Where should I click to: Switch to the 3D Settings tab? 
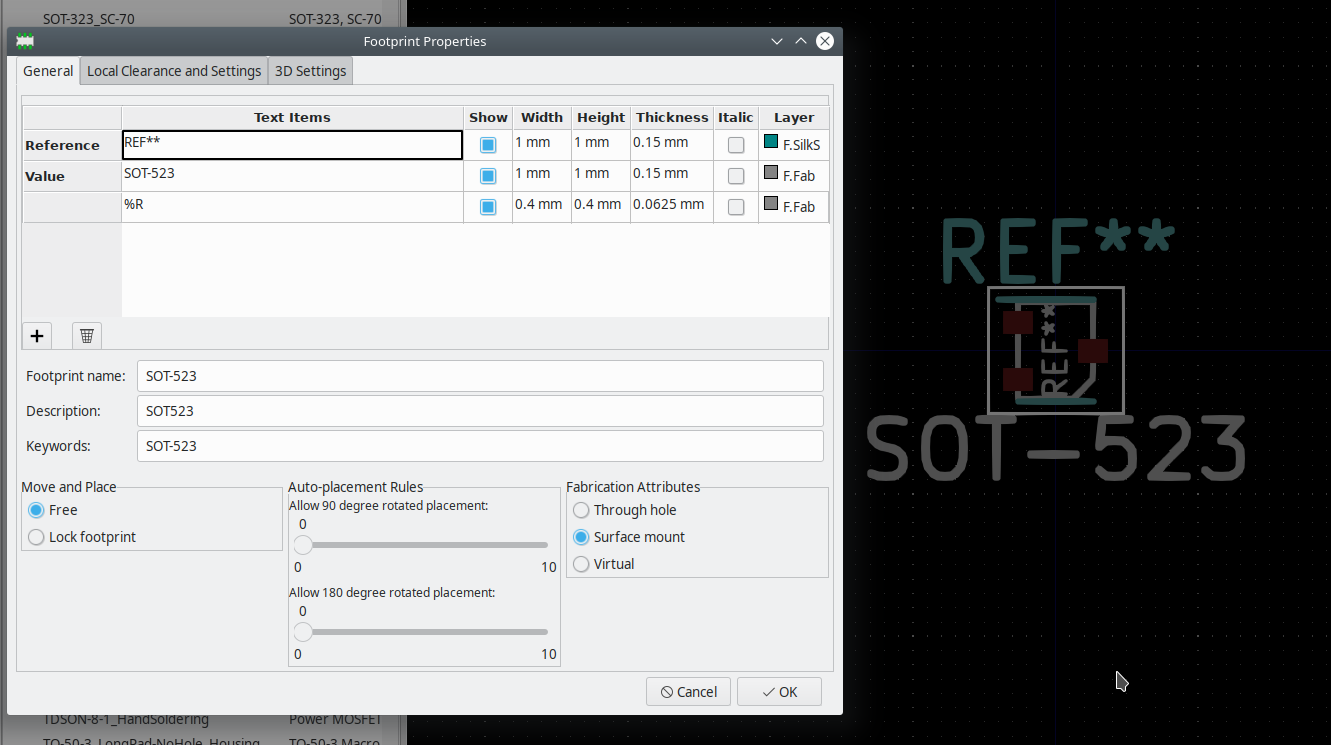[310, 70]
